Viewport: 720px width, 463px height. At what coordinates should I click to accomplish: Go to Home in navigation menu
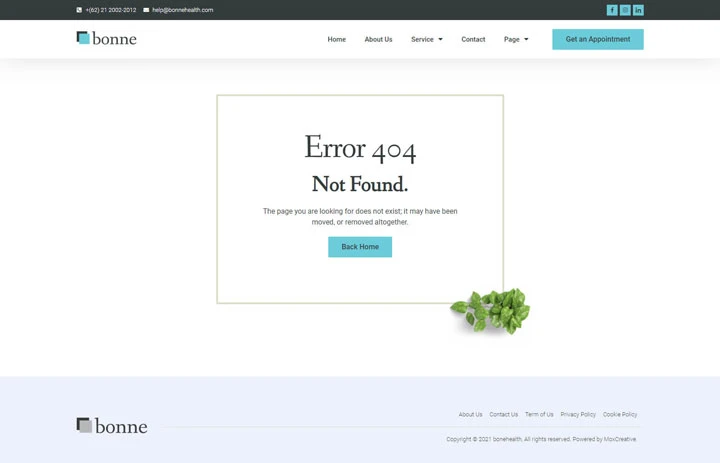click(x=336, y=40)
